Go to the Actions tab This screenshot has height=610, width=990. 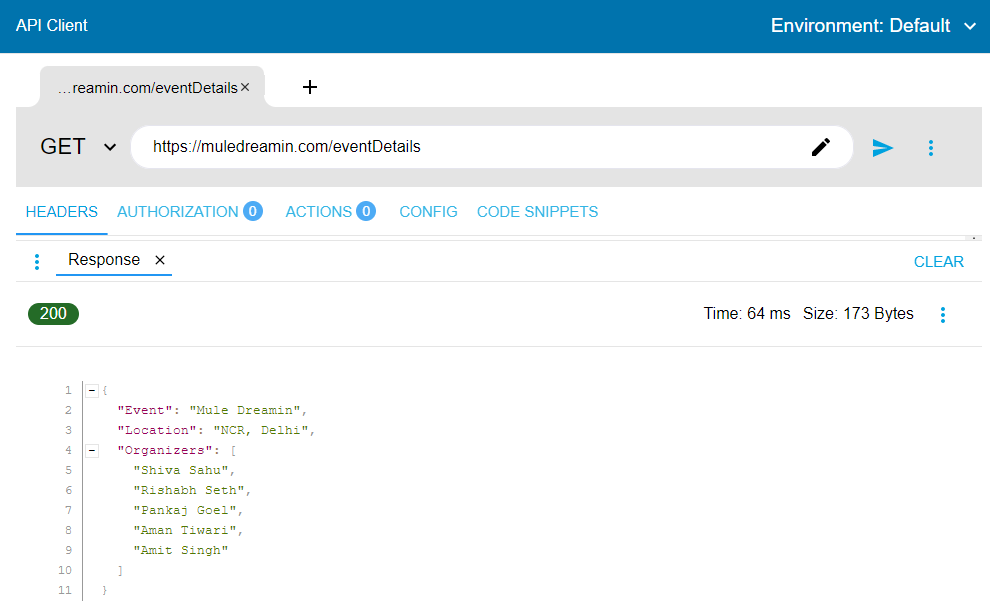pyautogui.click(x=319, y=212)
